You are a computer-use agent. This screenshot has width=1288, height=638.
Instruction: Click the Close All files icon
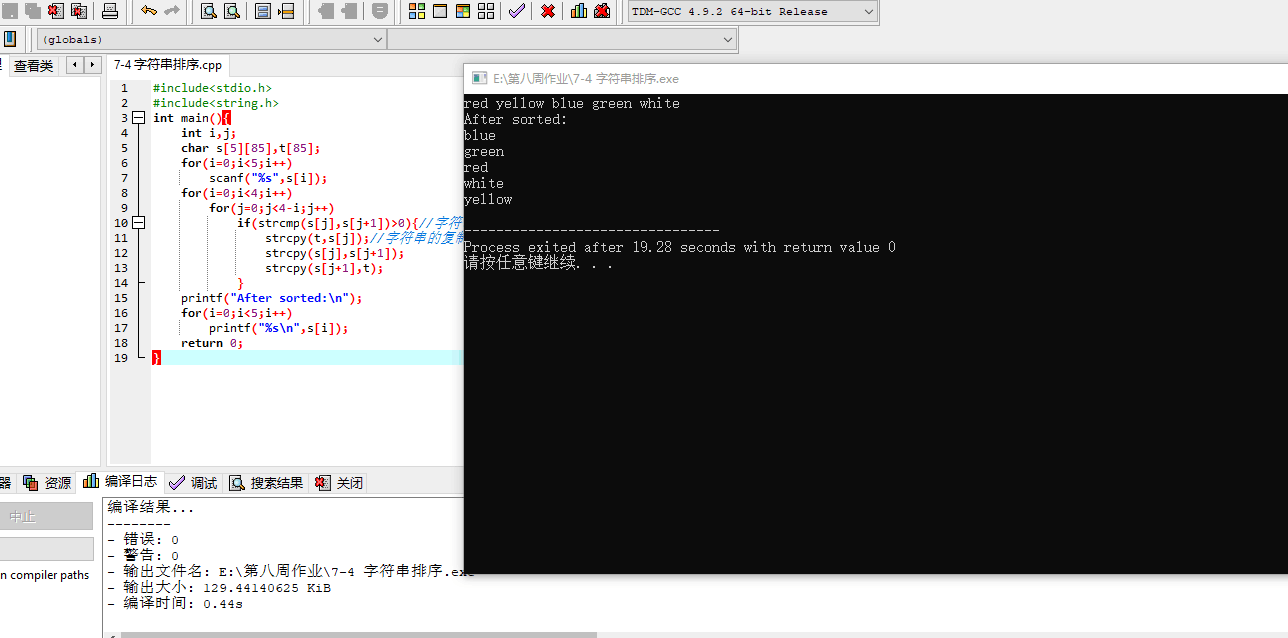pyautogui.click(x=79, y=11)
